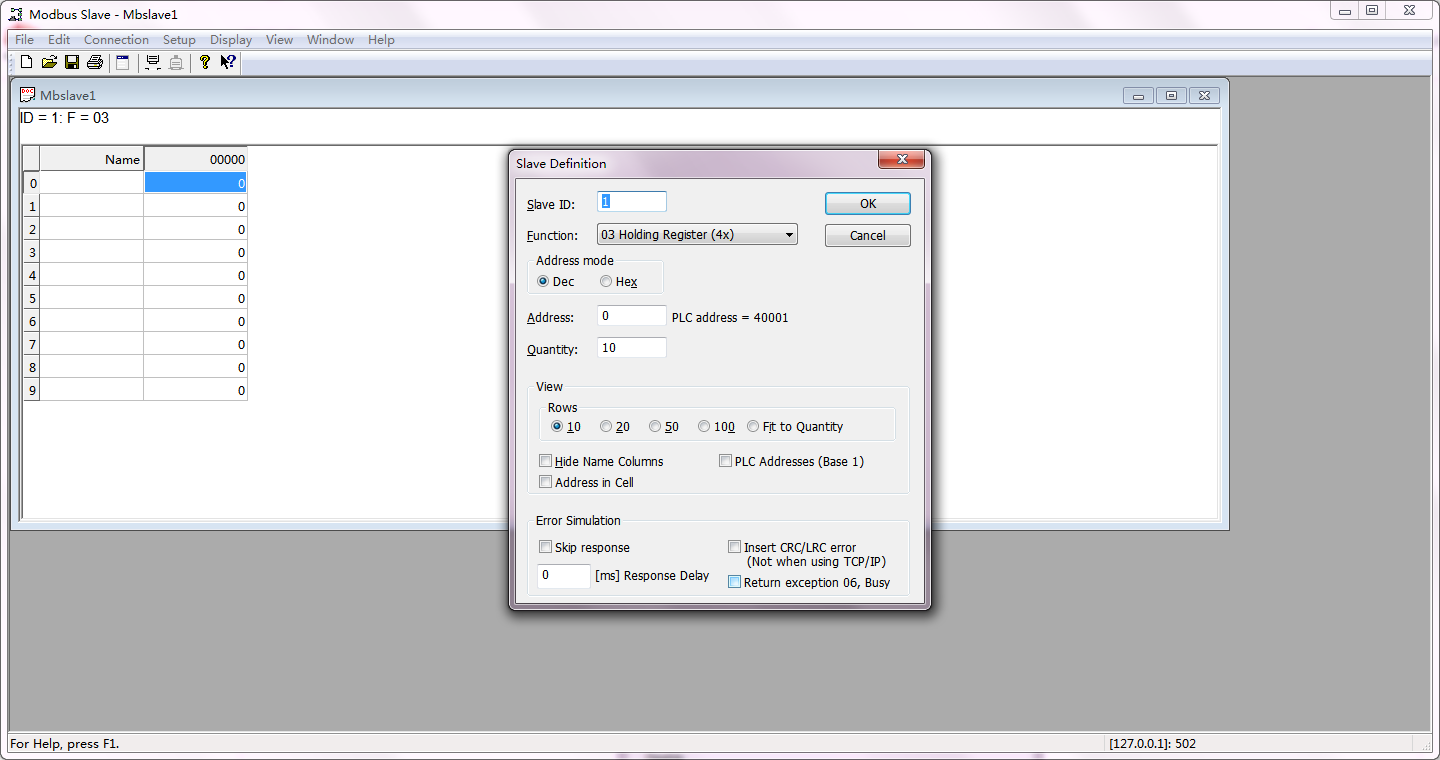Confirm the dialog with OK
Image resolution: width=1440 pixels, height=760 pixels.
click(x=868, y=204)
